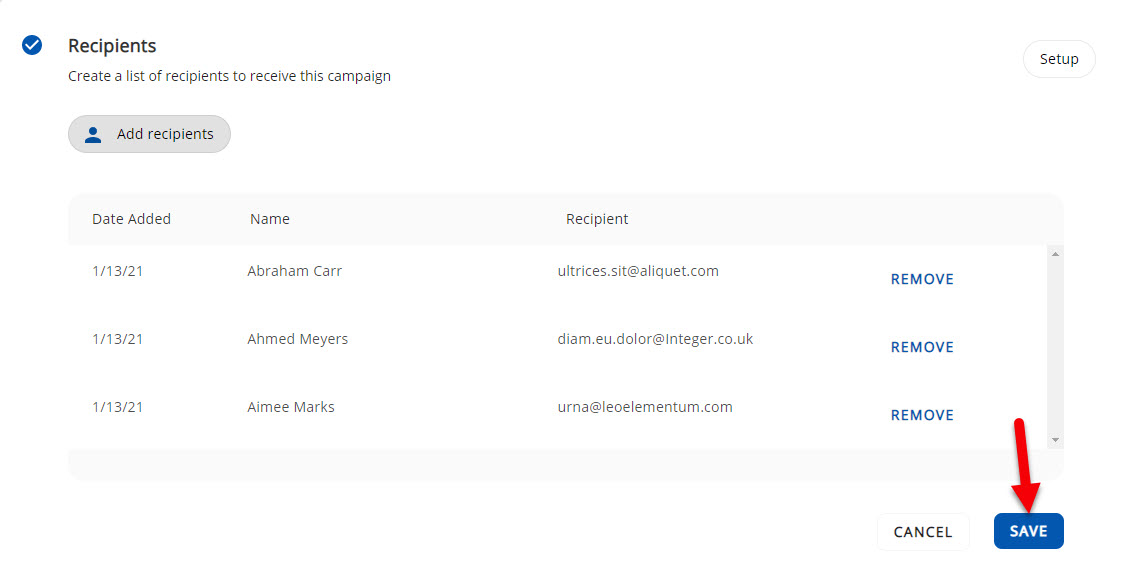Remove Ahmed Meyers from recipients
This screenshot has width=1126, height=580.
click(x=922, y=347)
